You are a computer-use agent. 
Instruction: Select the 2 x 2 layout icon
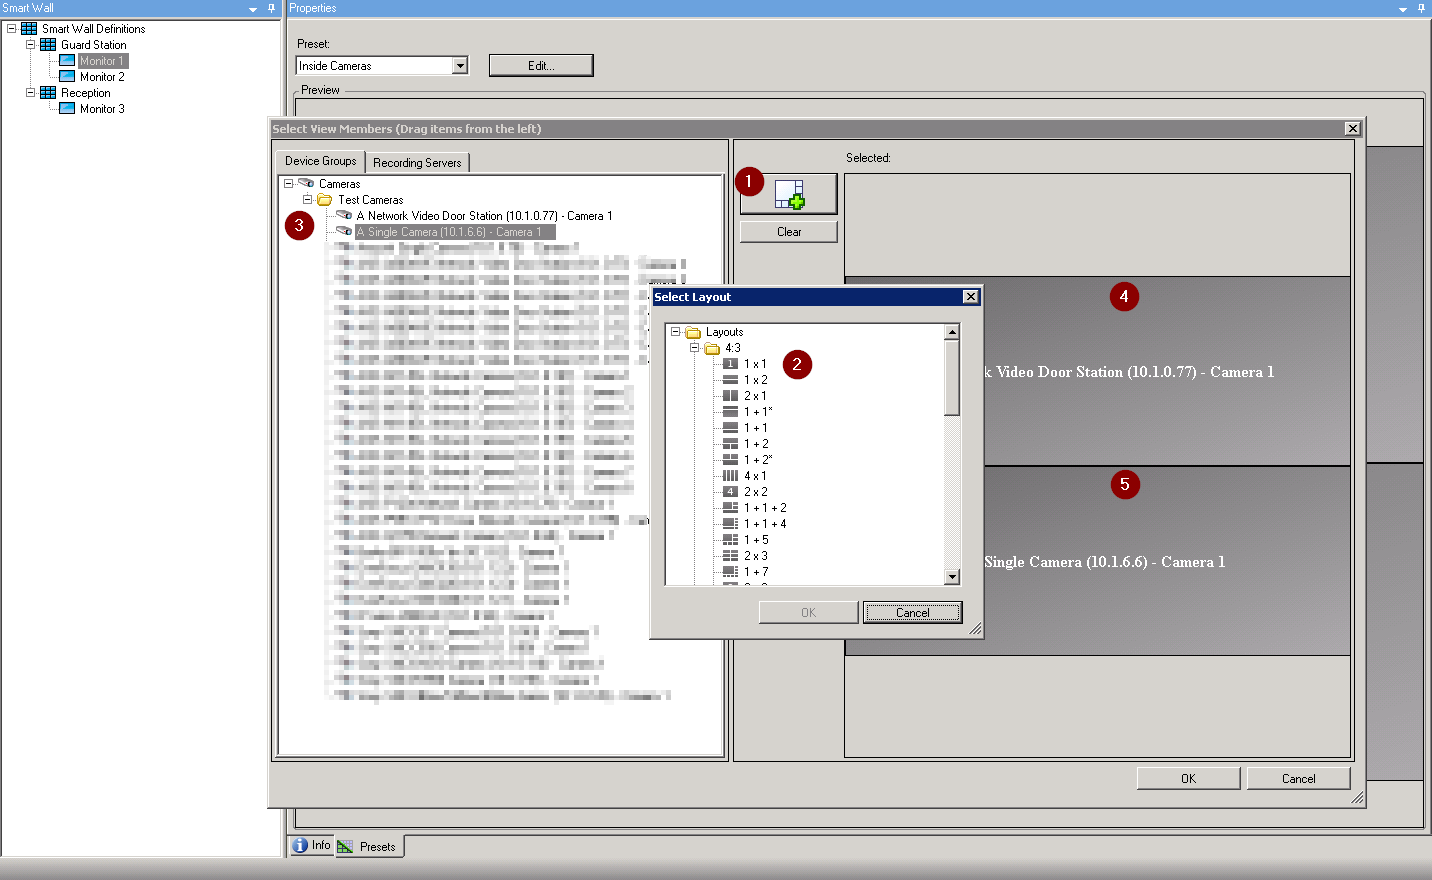click(730, 491)
